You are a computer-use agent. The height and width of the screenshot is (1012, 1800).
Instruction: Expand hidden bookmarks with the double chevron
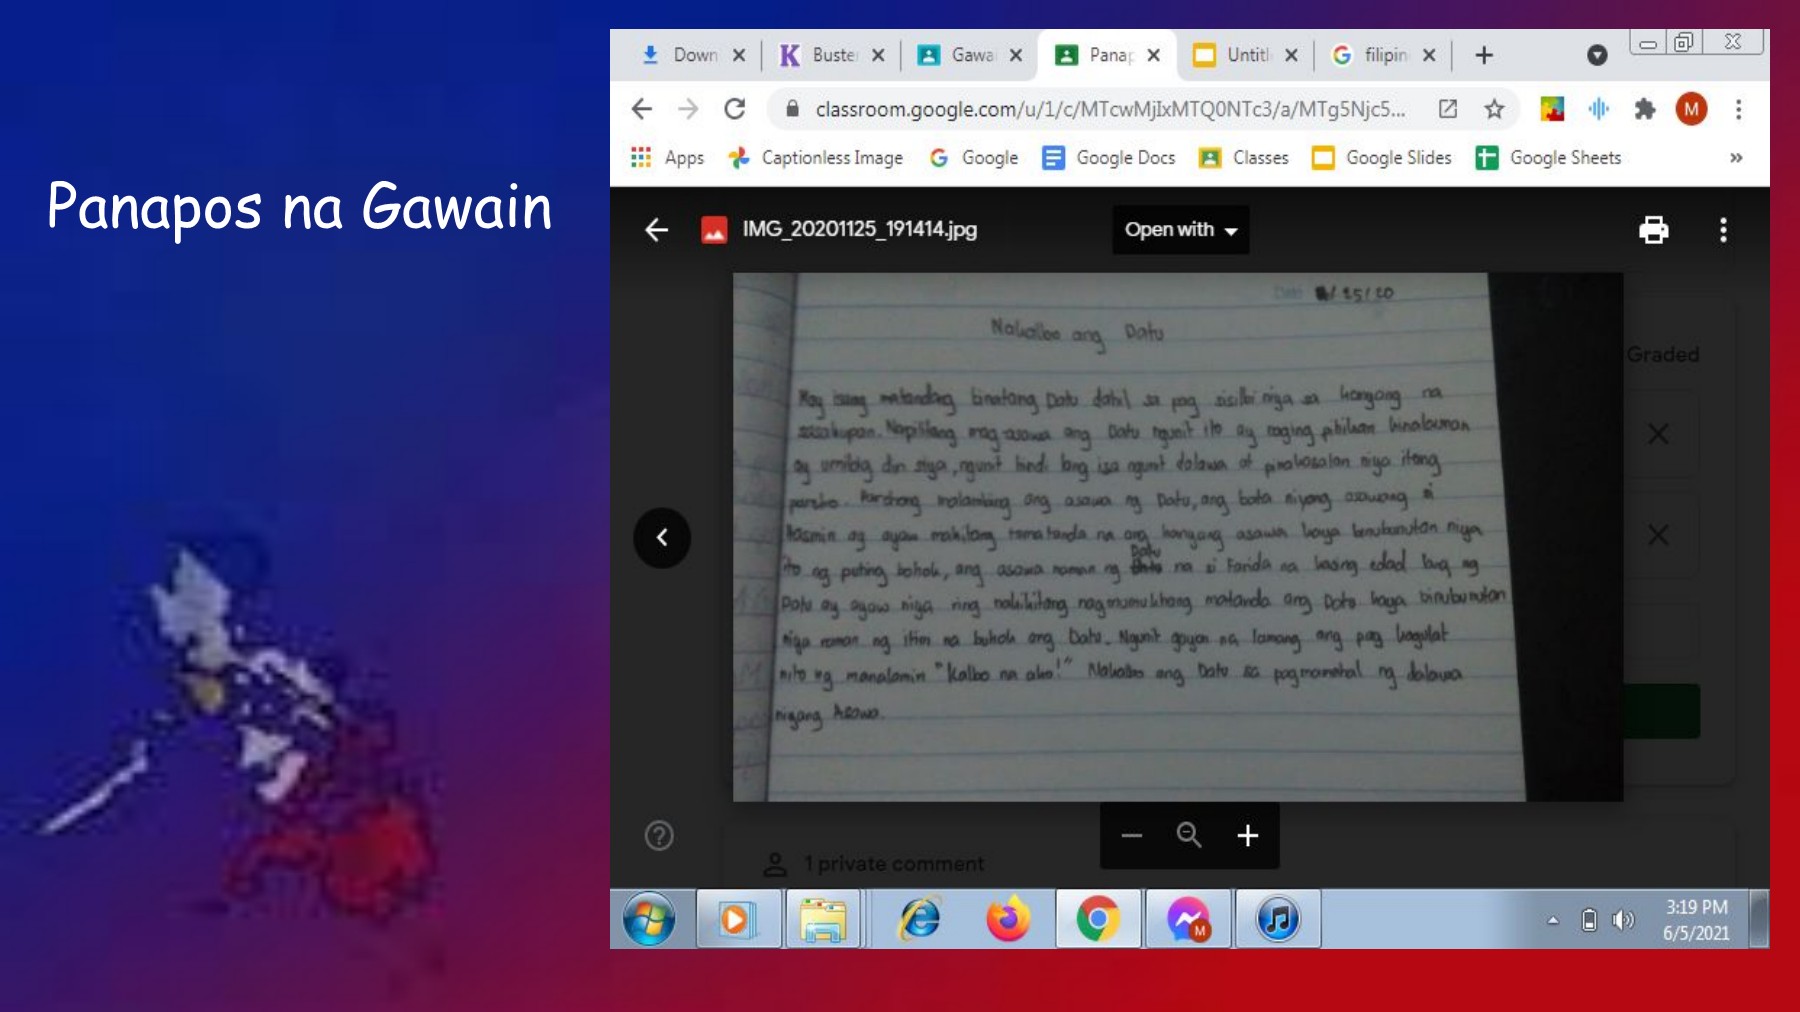tap(1736, 158)
